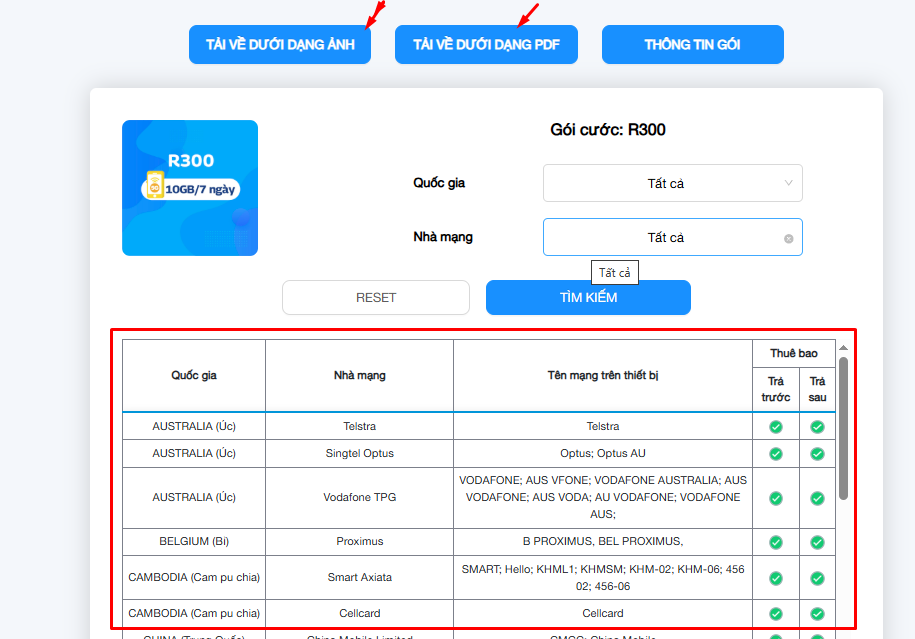The image size is (915, 639).
Task: Clear the Nhà mạng selection with x icon
Action: (788, 239)
